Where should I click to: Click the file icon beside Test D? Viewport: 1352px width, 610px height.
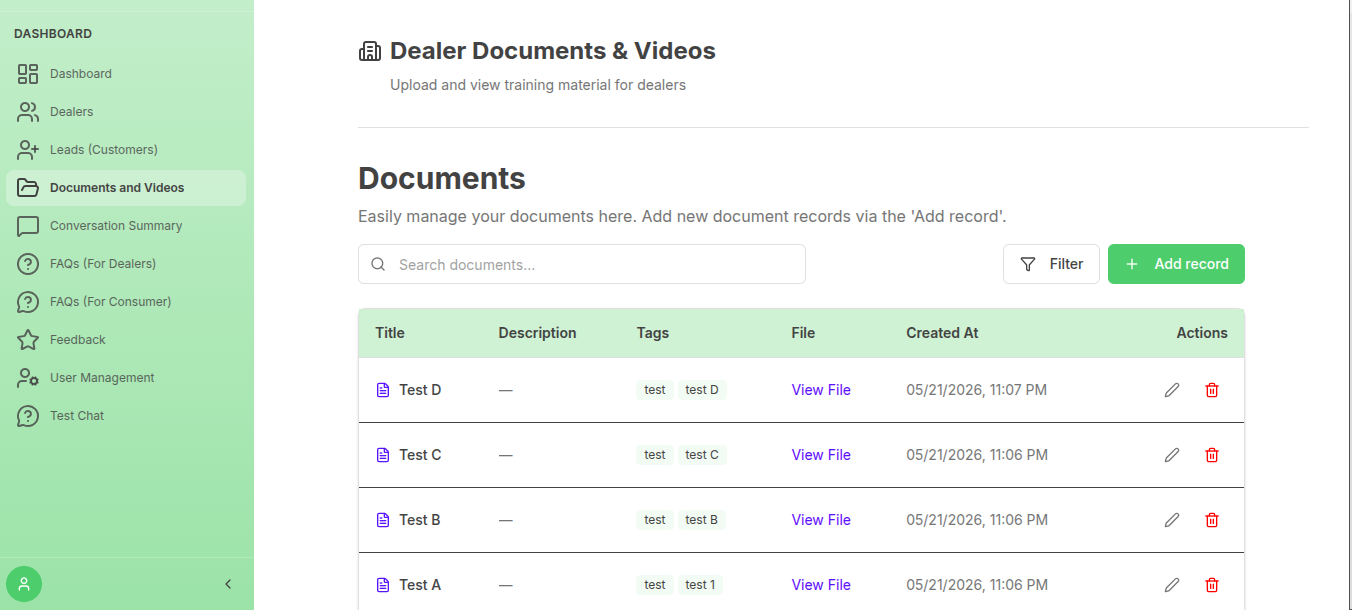383,390
